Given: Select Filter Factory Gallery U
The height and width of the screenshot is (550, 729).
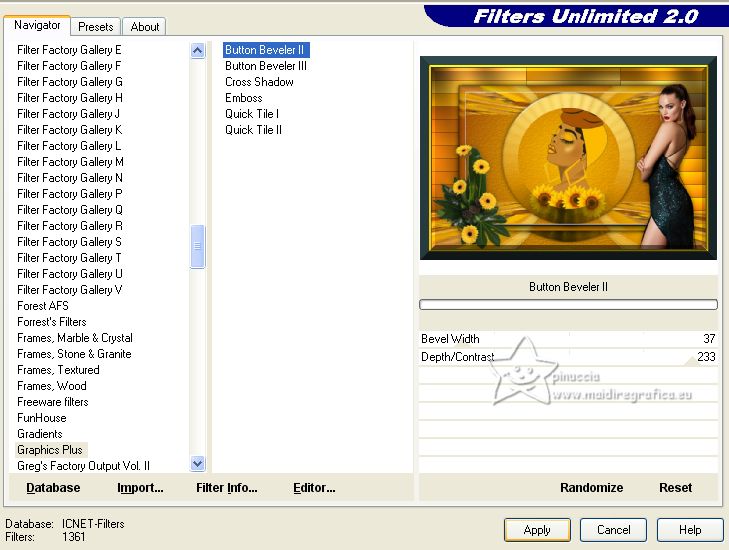Looking at the screenshot, I should click(x=70, y=273).
